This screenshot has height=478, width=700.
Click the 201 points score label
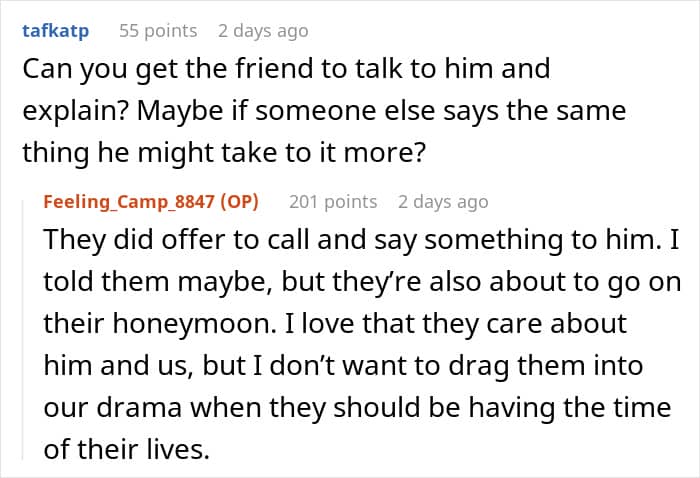(x=333, y=202)
